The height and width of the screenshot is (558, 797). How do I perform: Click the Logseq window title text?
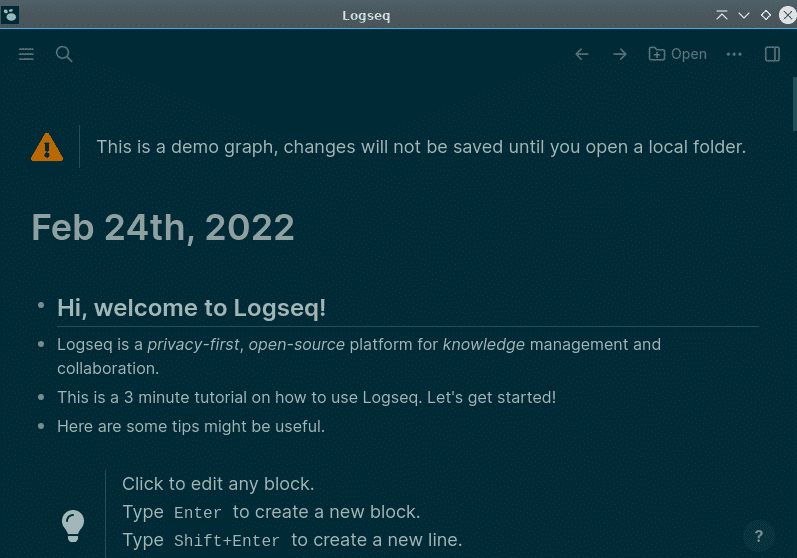coord(366,16)
